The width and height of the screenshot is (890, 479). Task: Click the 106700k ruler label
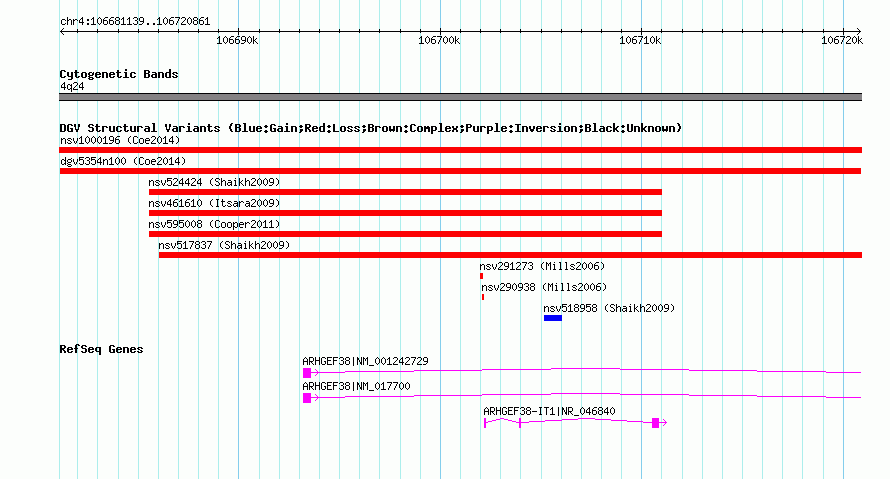point(439,40)
